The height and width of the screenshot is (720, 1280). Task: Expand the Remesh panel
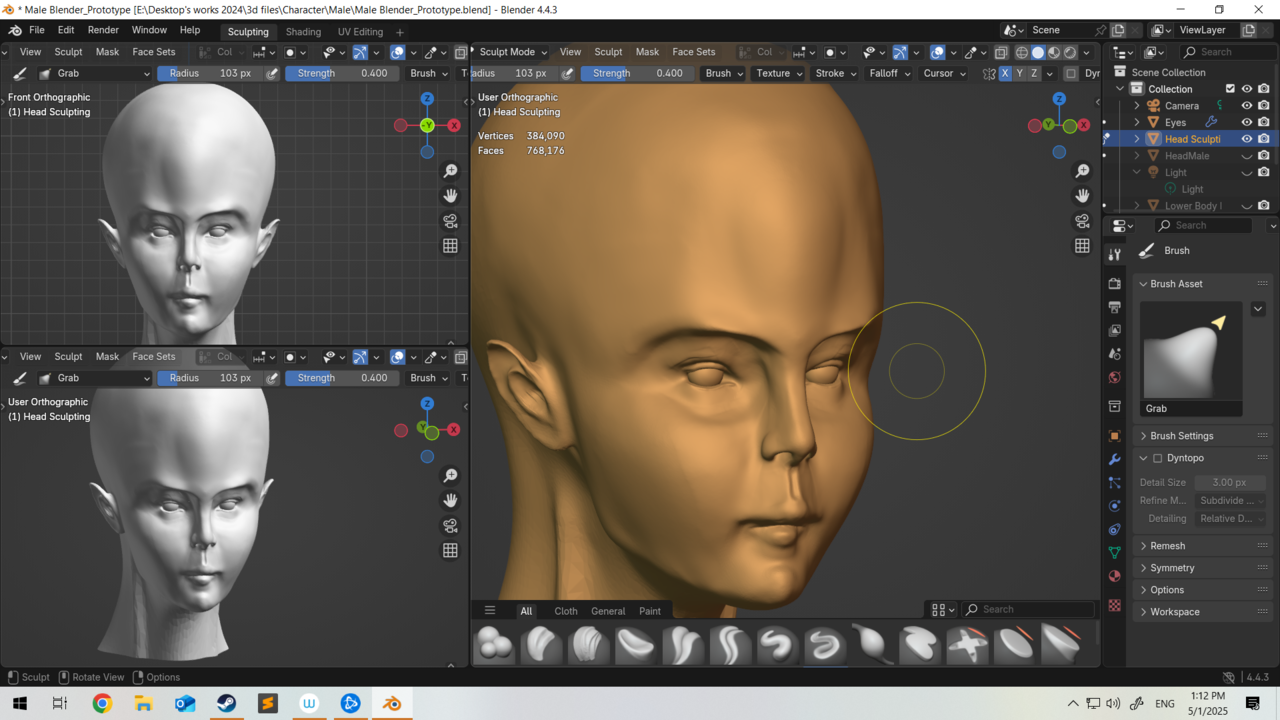[1167, 546]
